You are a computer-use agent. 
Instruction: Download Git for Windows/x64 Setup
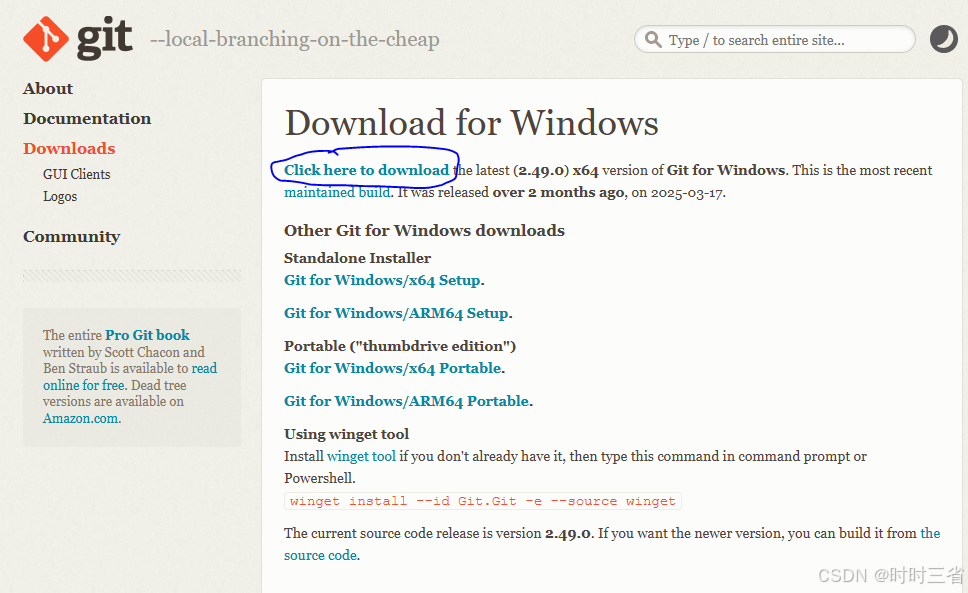coord(382,280)
